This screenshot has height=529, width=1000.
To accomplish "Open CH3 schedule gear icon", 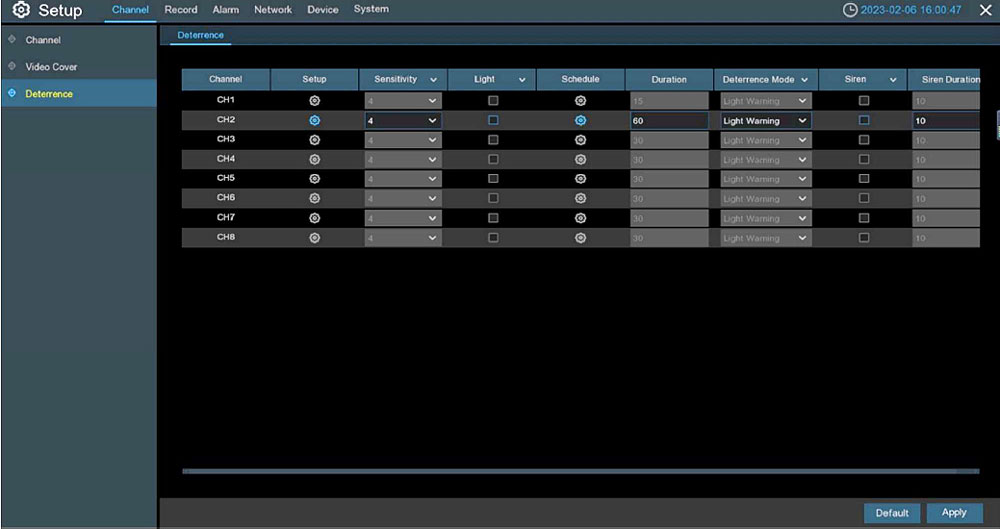I will (x=580, y=140).
